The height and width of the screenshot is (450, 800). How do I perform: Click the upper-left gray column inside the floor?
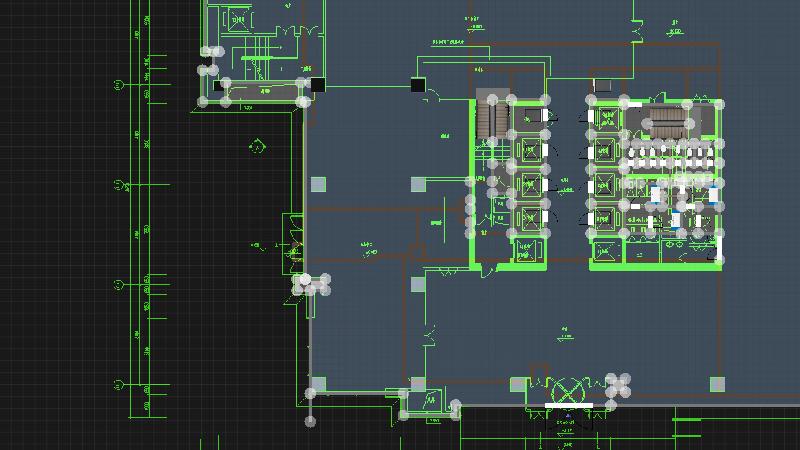point(318,184)
